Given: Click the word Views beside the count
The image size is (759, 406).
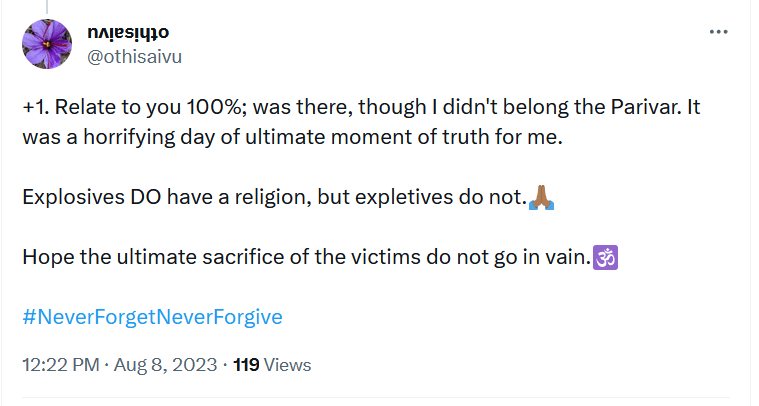Looking at the screenshot, I should click(288, 364).
